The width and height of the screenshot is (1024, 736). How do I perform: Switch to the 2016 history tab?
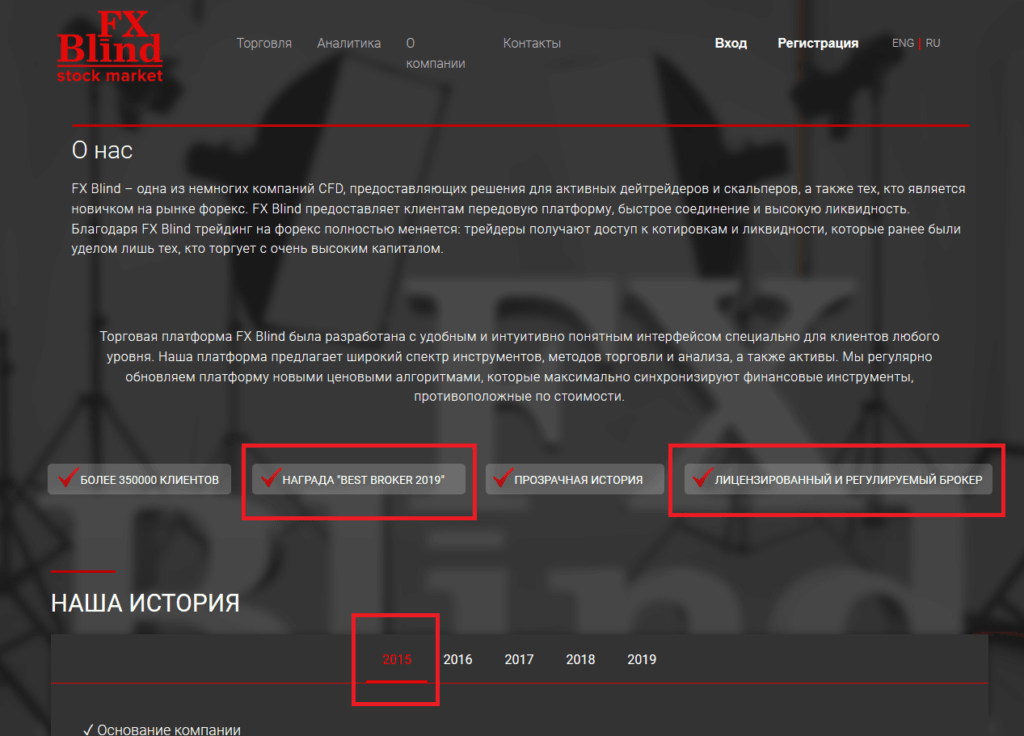pyautogui.click(x=458, y=660)
